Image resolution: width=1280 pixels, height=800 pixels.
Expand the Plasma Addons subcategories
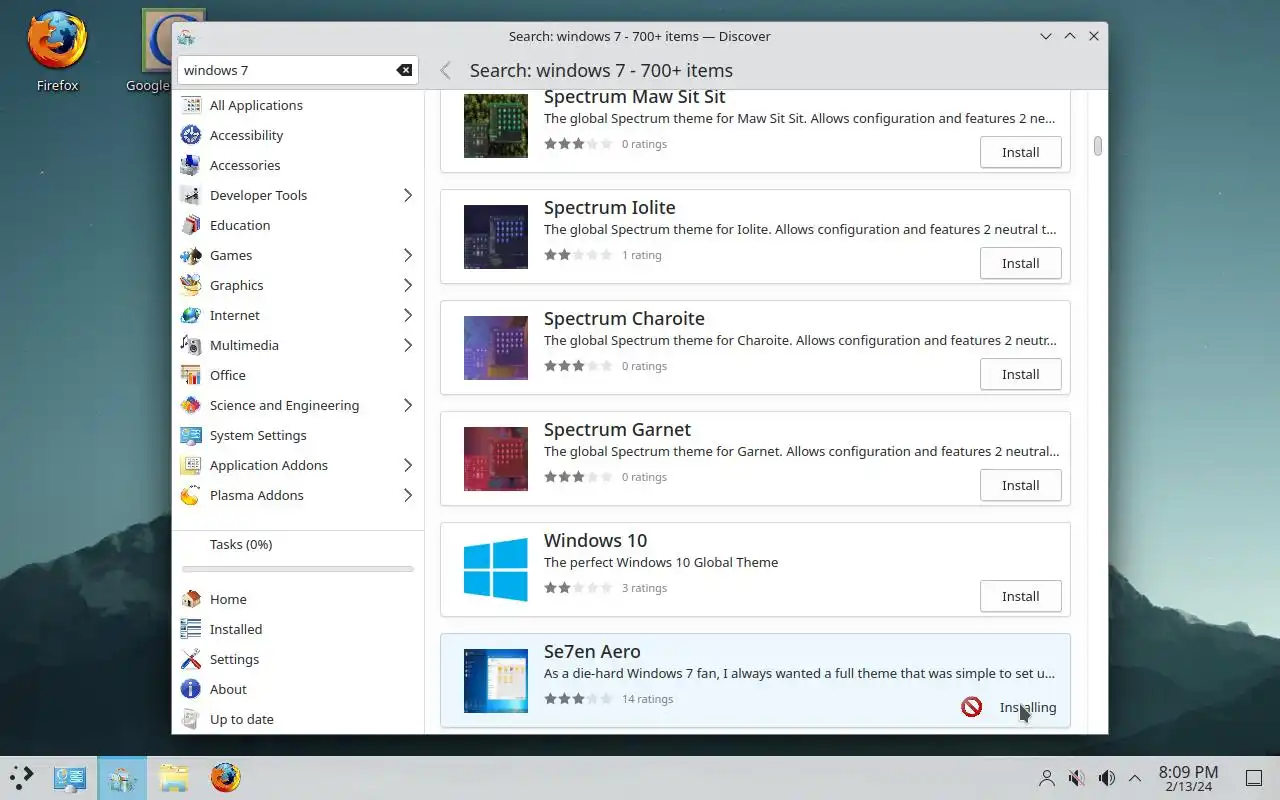(408, 495)
